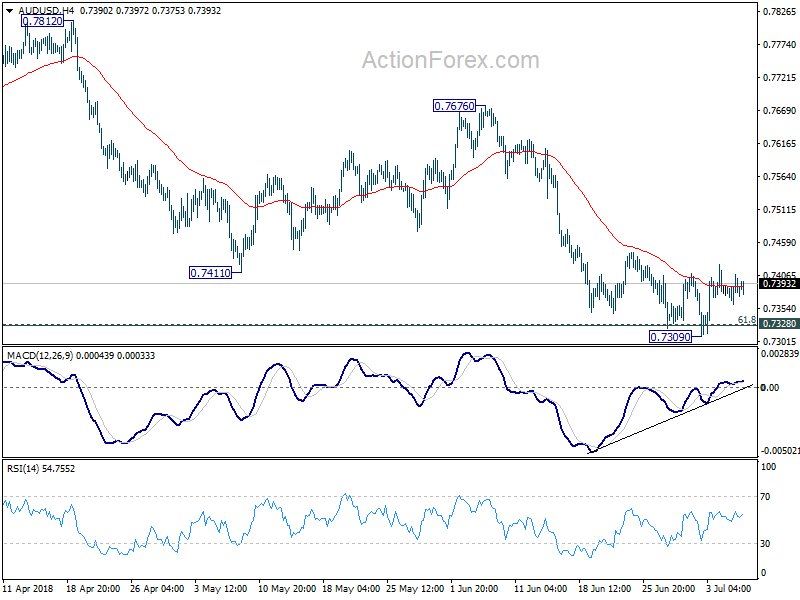Click the 0.75115 price scale value
Image resolution: width=800 pixels, height=600 pixels.
pos(779,210)
